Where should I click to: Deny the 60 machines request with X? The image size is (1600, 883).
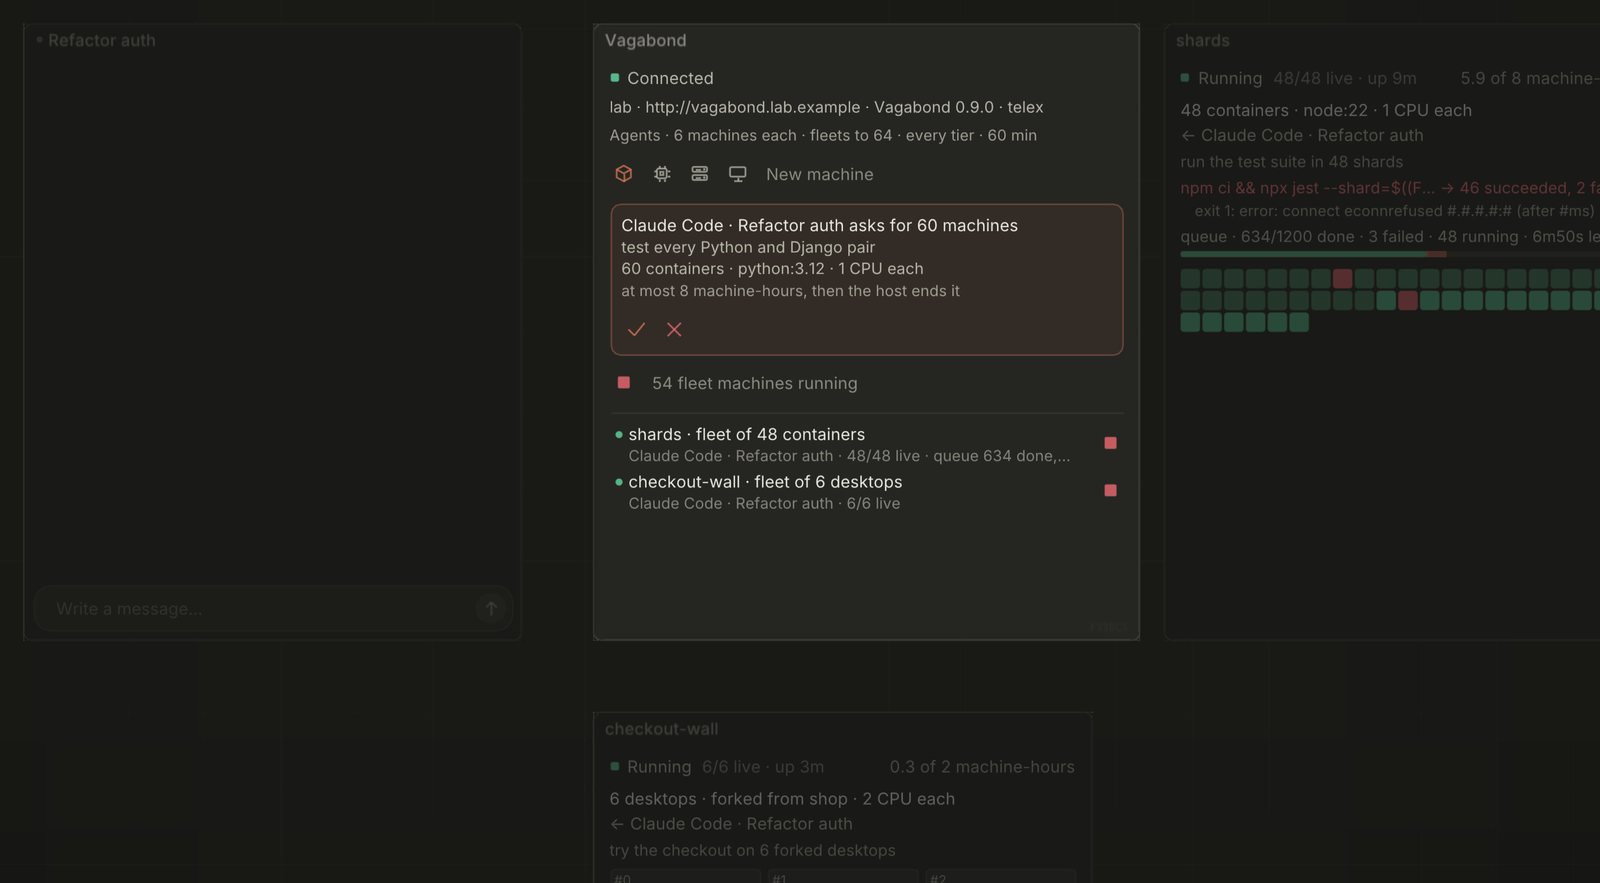click(674, 329)
